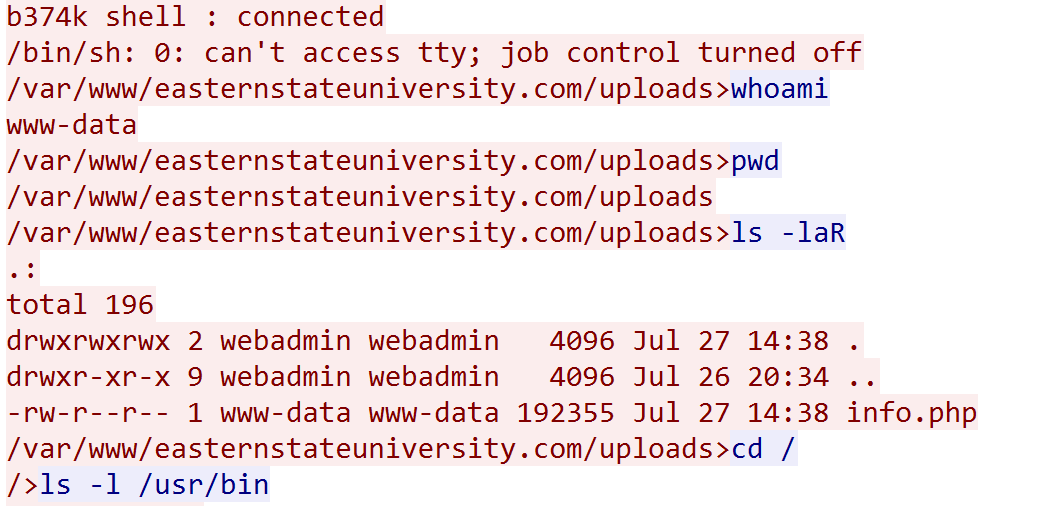Screen dimensions: 1057x506
Task: Click the '.:' directory header line
Action: pos(23,270)
